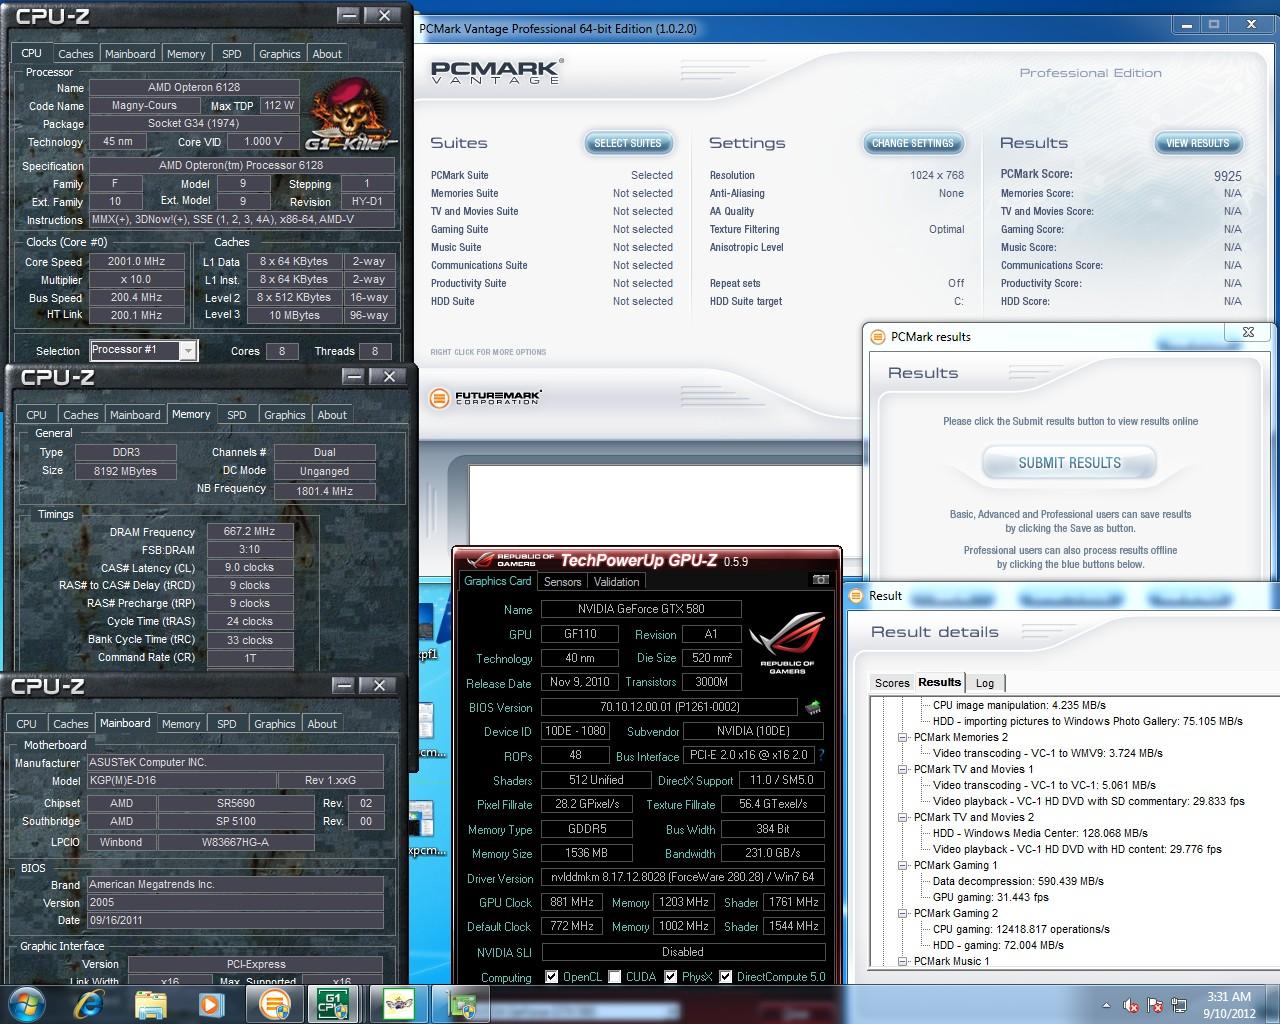Show hidden system tray icons arrow
This screenshot has height=1024, width=1280.
coord(1106,1005)
